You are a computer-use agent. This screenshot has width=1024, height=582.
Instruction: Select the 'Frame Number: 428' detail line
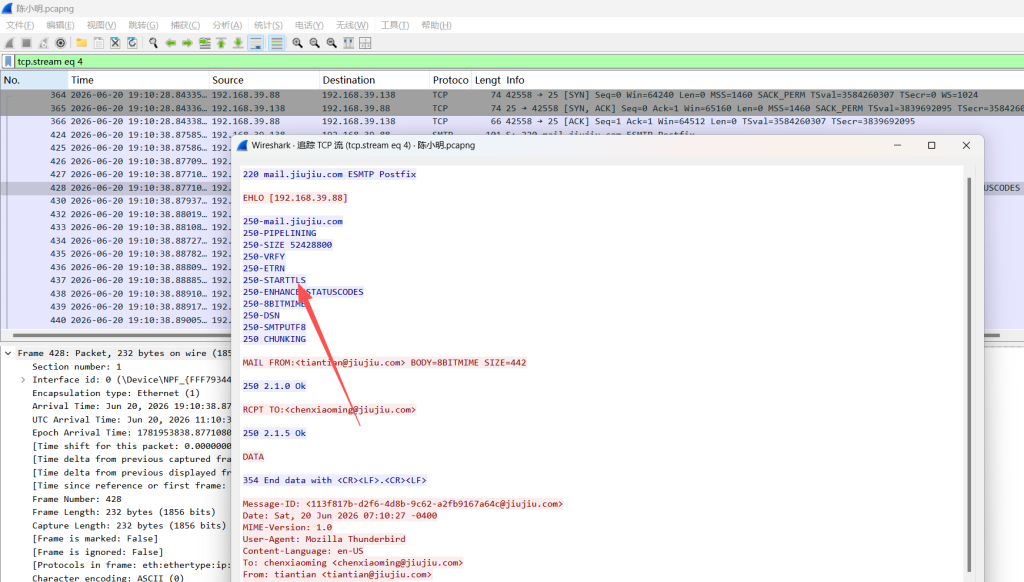tap(77, 499)
